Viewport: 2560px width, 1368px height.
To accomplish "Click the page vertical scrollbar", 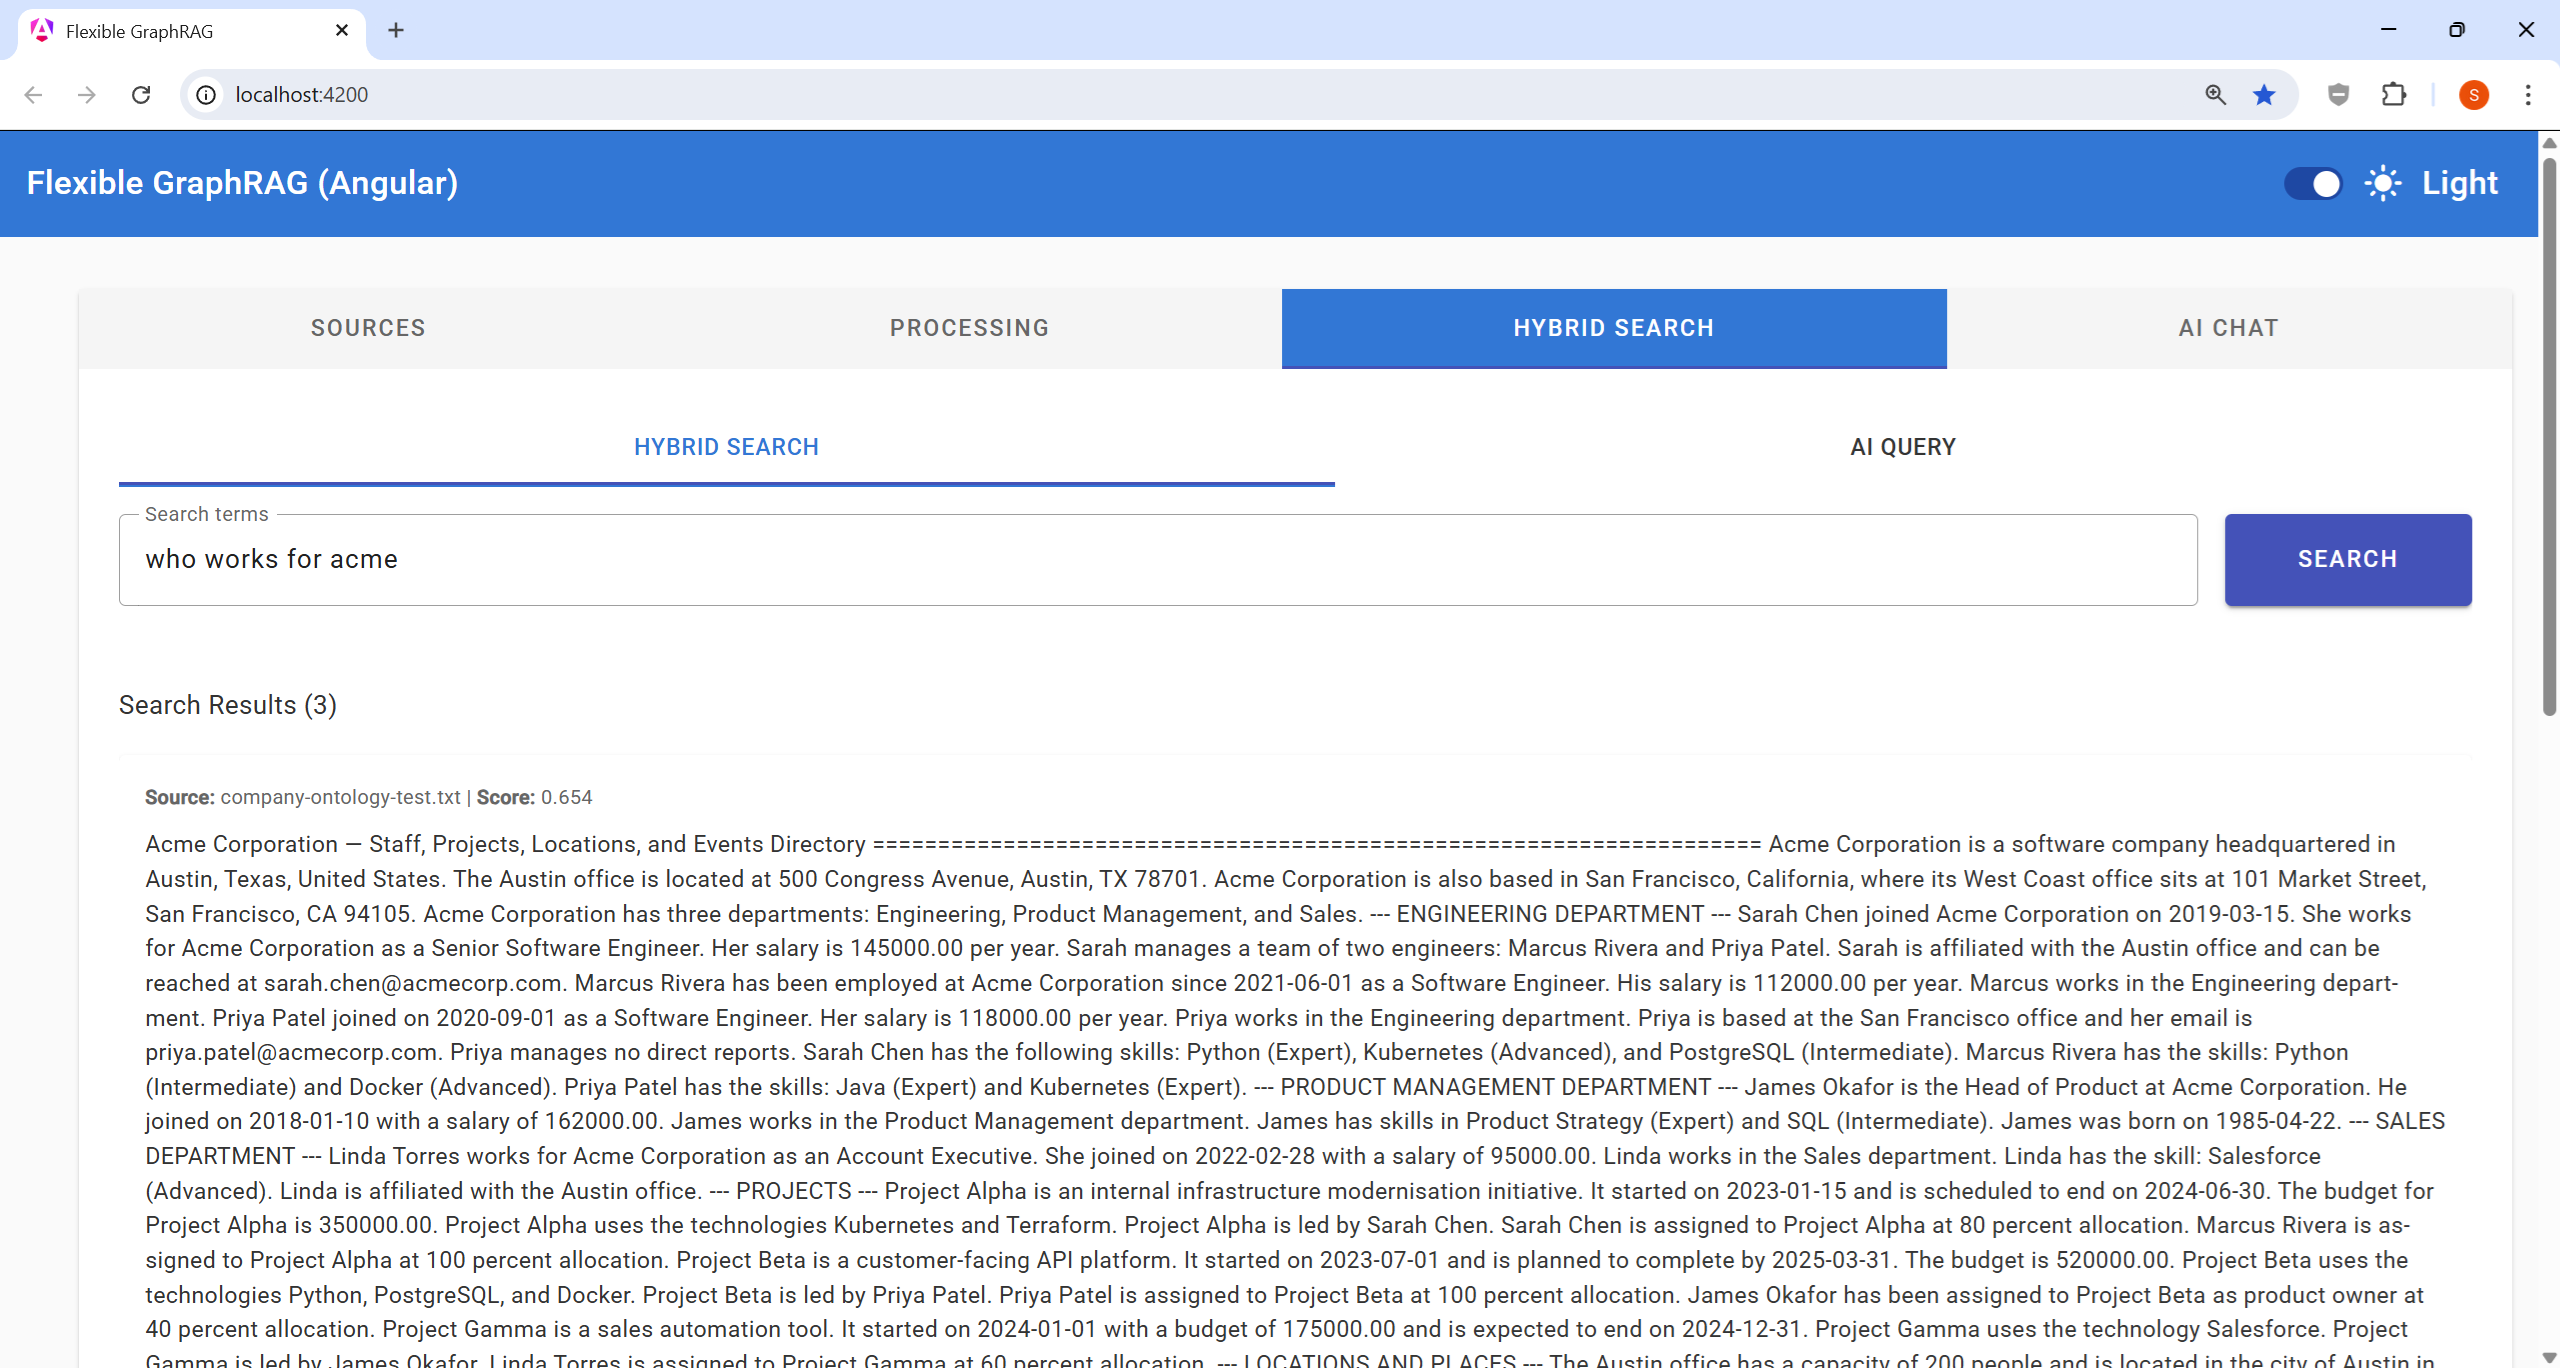I will pyautogui.click(x=2549, y=436).
